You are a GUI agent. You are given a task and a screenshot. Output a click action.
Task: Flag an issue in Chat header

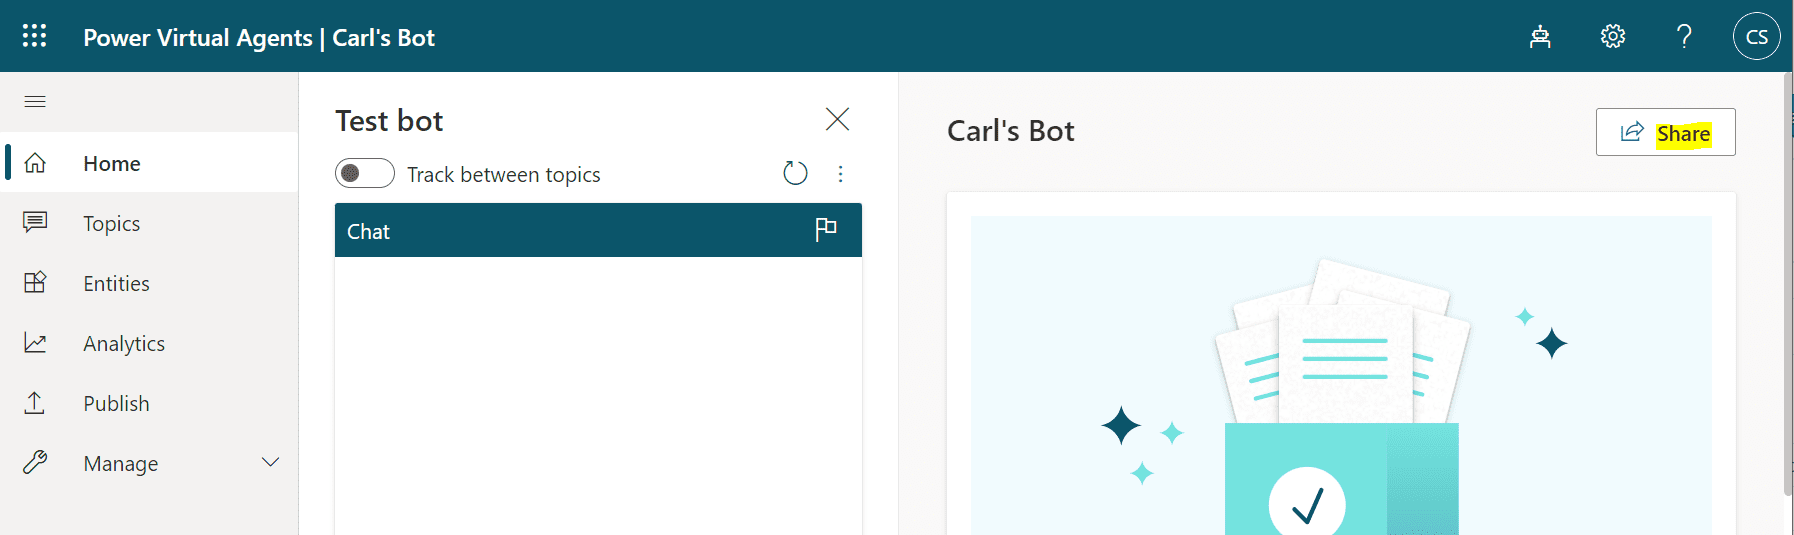826,230
